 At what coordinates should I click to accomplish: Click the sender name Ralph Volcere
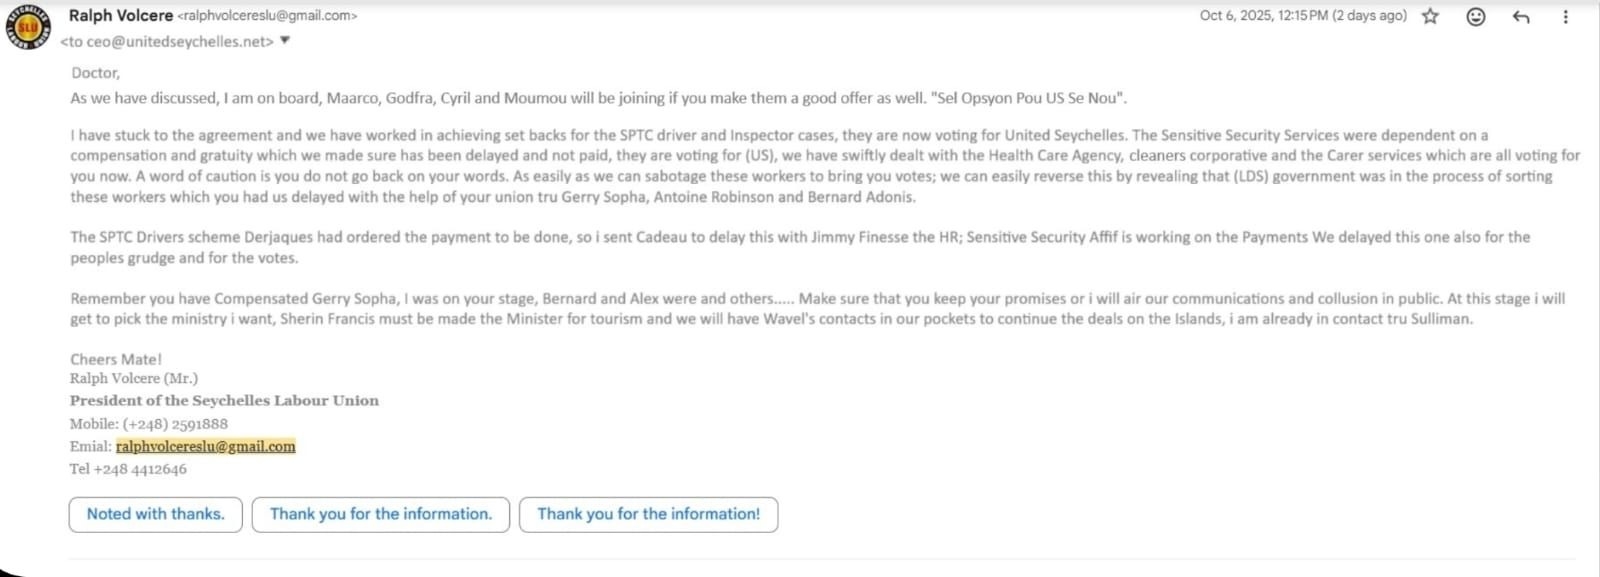(120, 15)
